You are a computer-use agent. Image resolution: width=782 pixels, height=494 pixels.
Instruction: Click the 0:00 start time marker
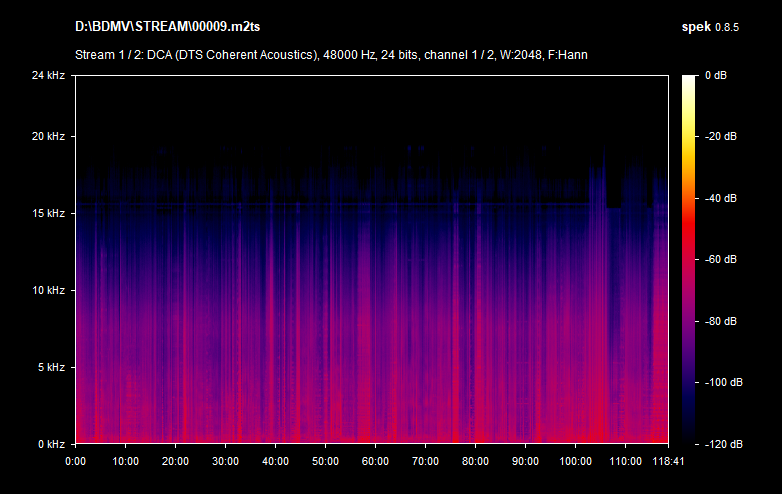point(76,462)
